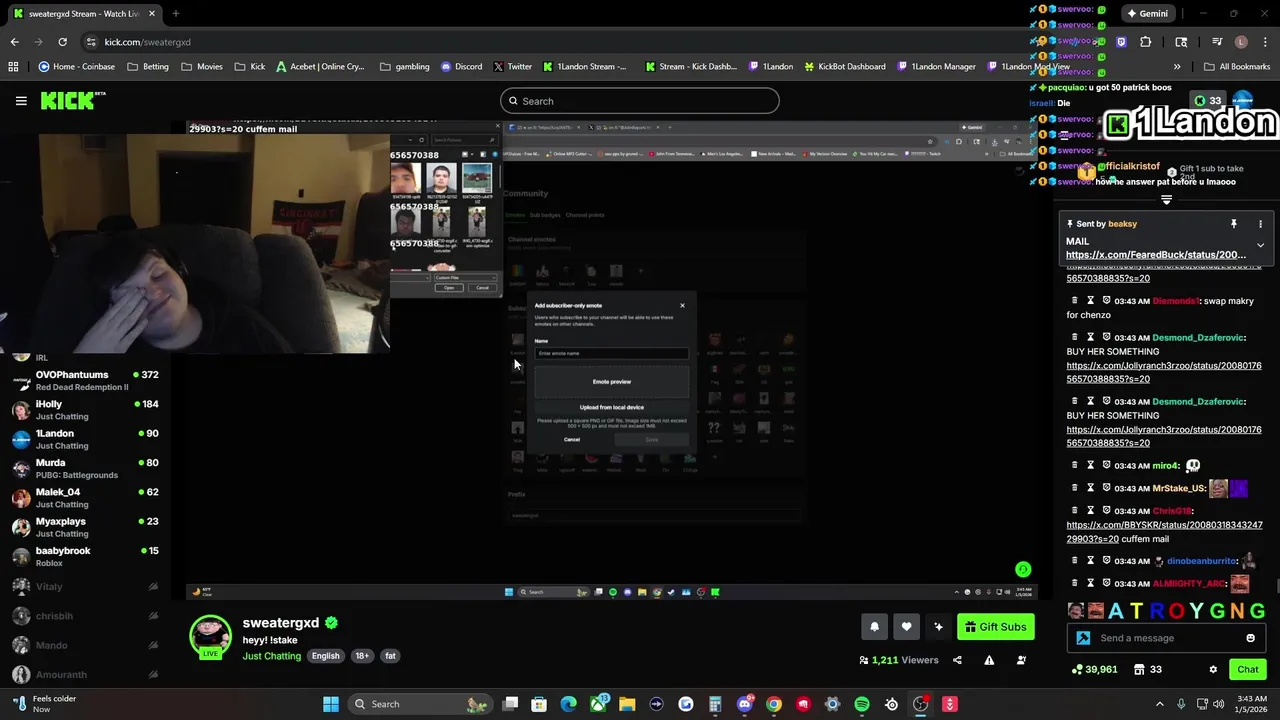Image resolution: width=1280 pixels, height=720 pixels.
Task: Click the green circle on stream player
Action: click(x=1023, y=570)
